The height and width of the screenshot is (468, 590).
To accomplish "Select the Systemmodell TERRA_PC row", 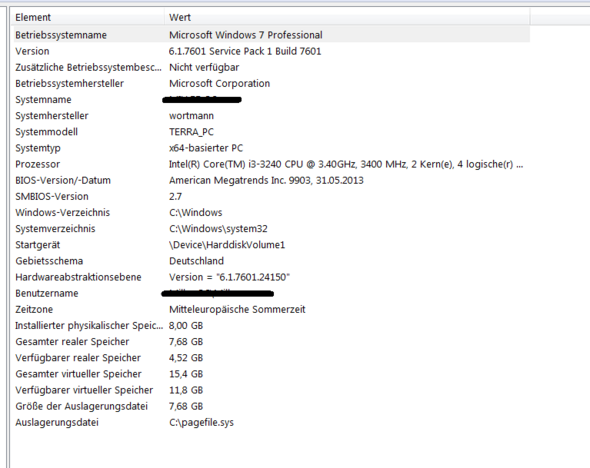I will click(271, 132).
